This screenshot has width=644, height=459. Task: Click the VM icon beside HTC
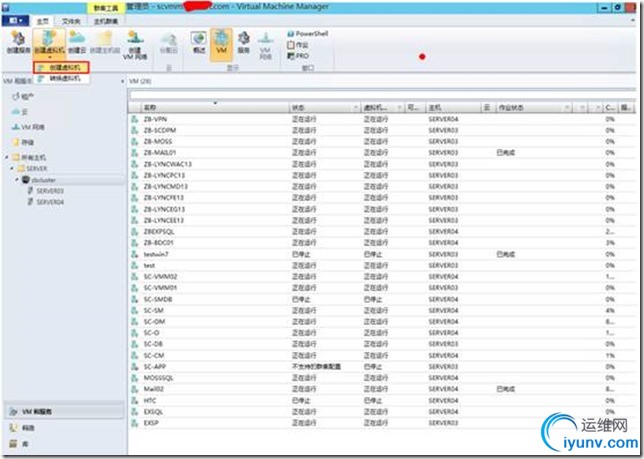tap(134, 400)
